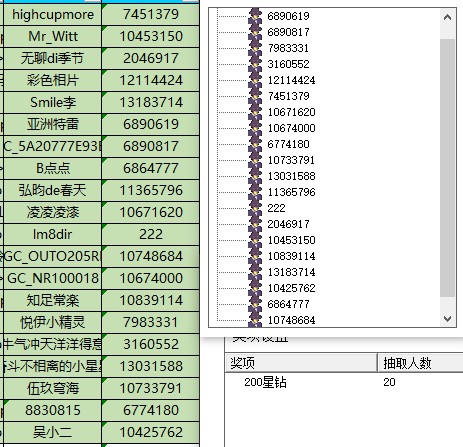Click the draw count value 20
463x447 pixels.
[389, 382]
